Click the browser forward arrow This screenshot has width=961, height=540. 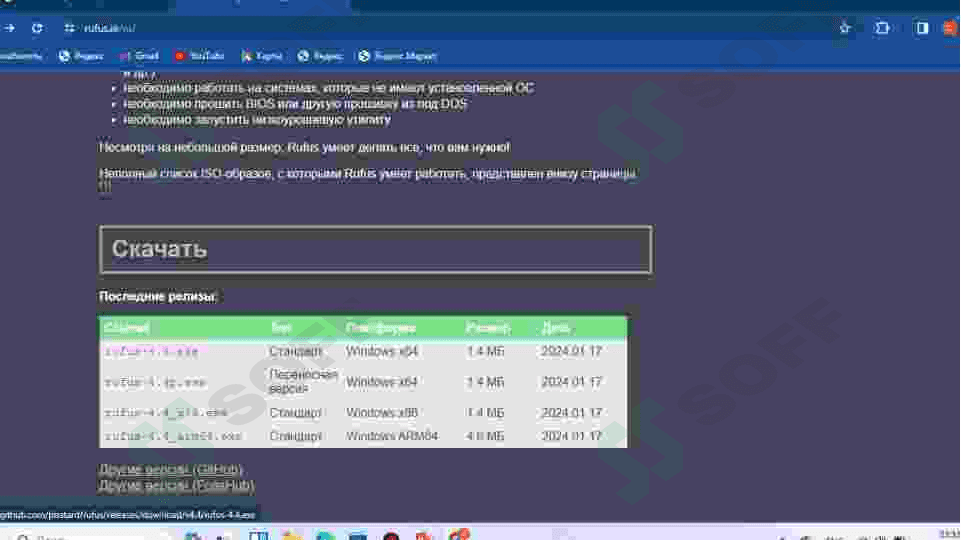9,28
